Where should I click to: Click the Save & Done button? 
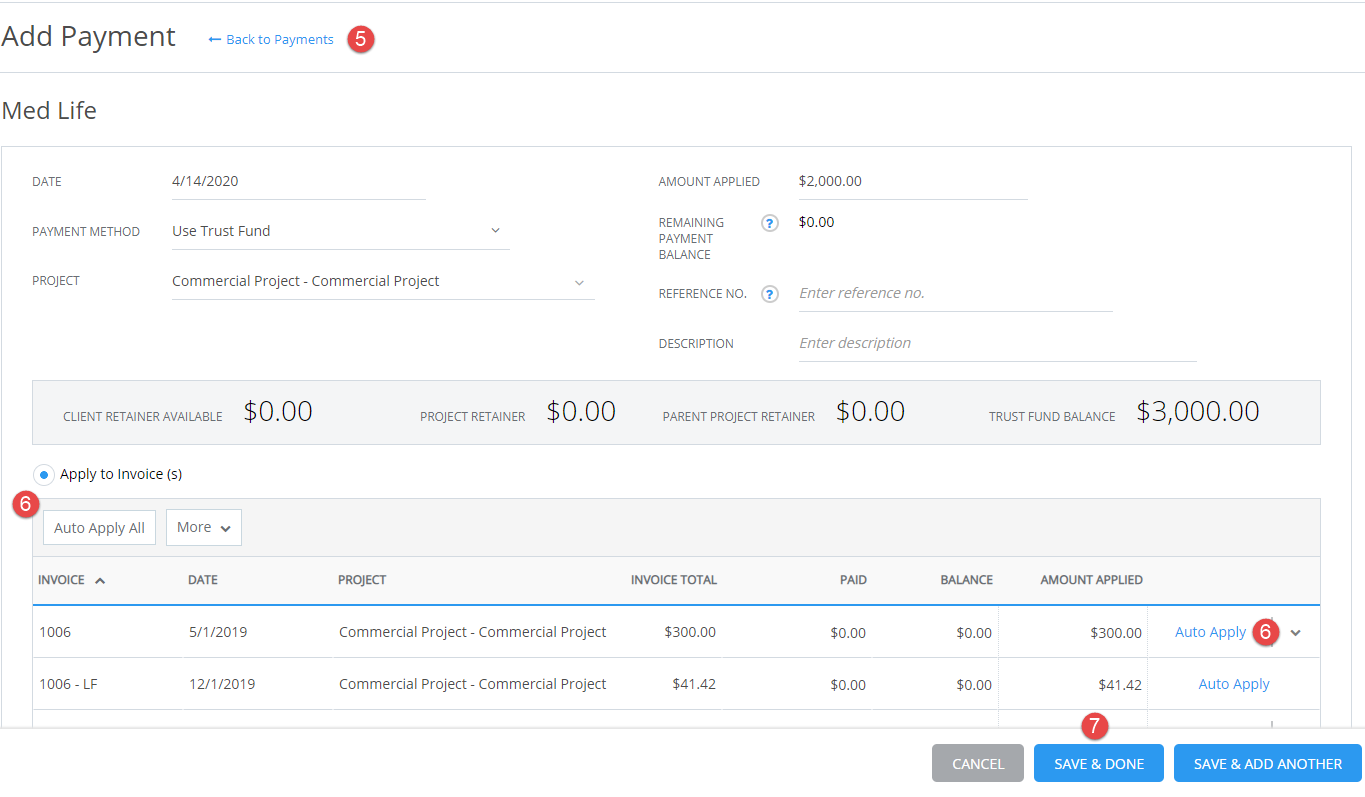[1098, 762]
